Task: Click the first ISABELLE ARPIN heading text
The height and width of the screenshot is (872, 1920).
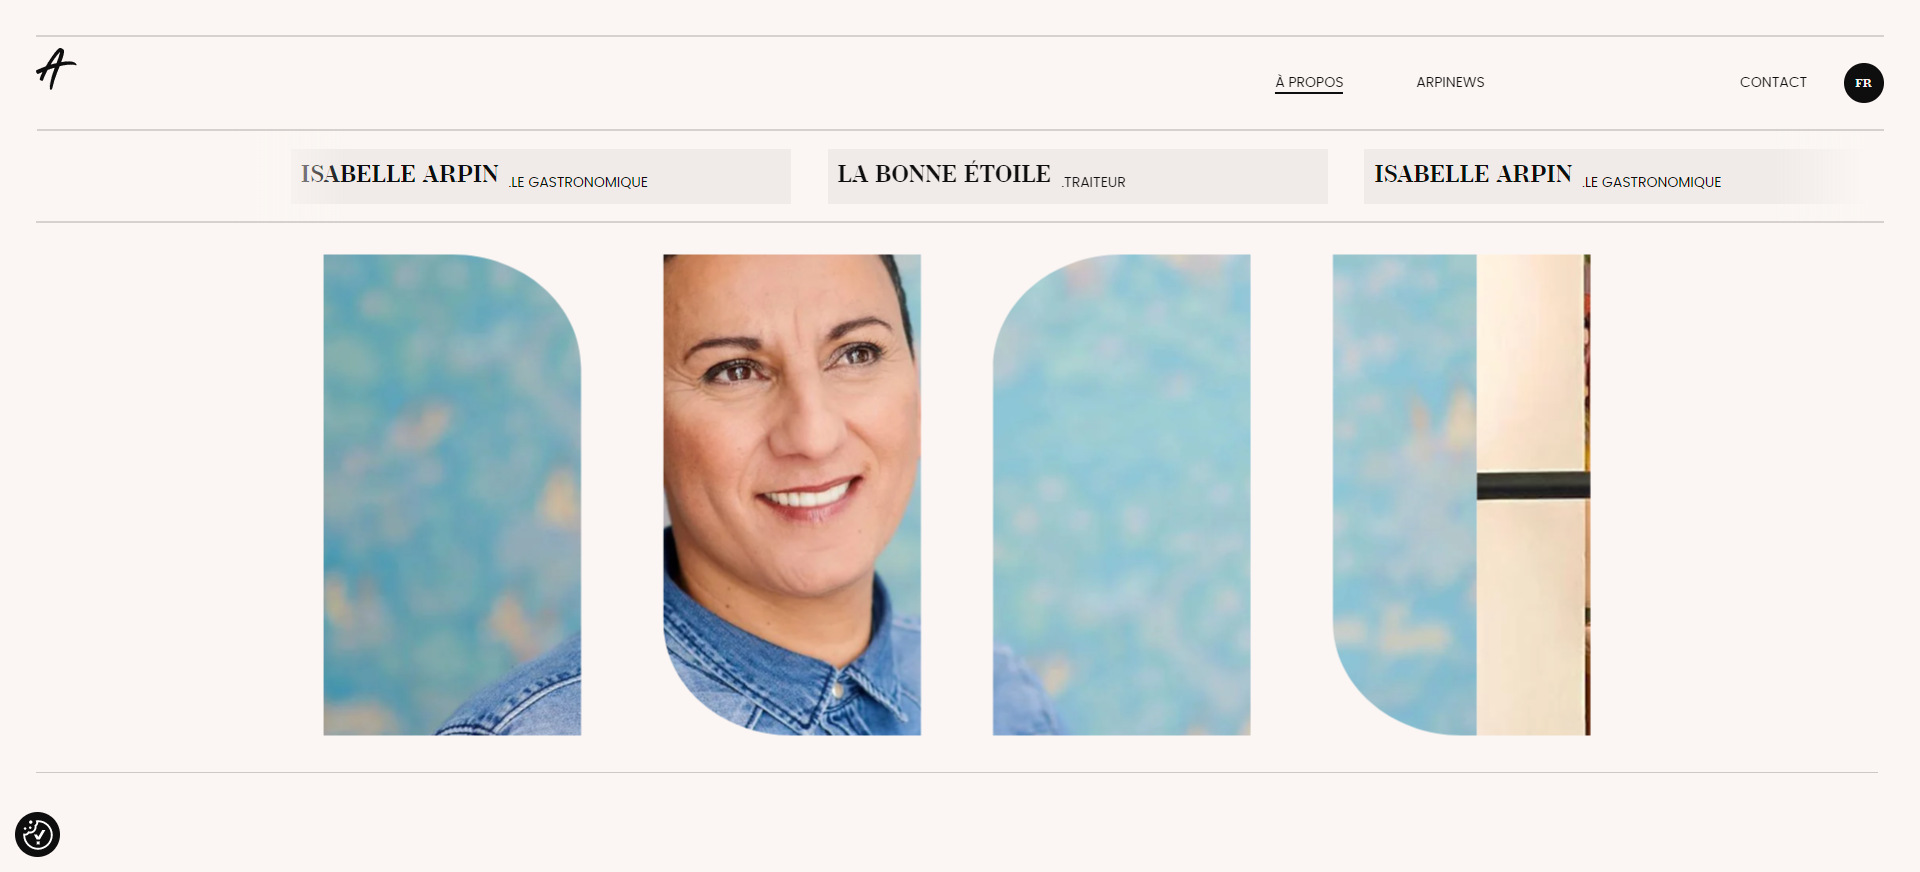Action: (400, 174)
